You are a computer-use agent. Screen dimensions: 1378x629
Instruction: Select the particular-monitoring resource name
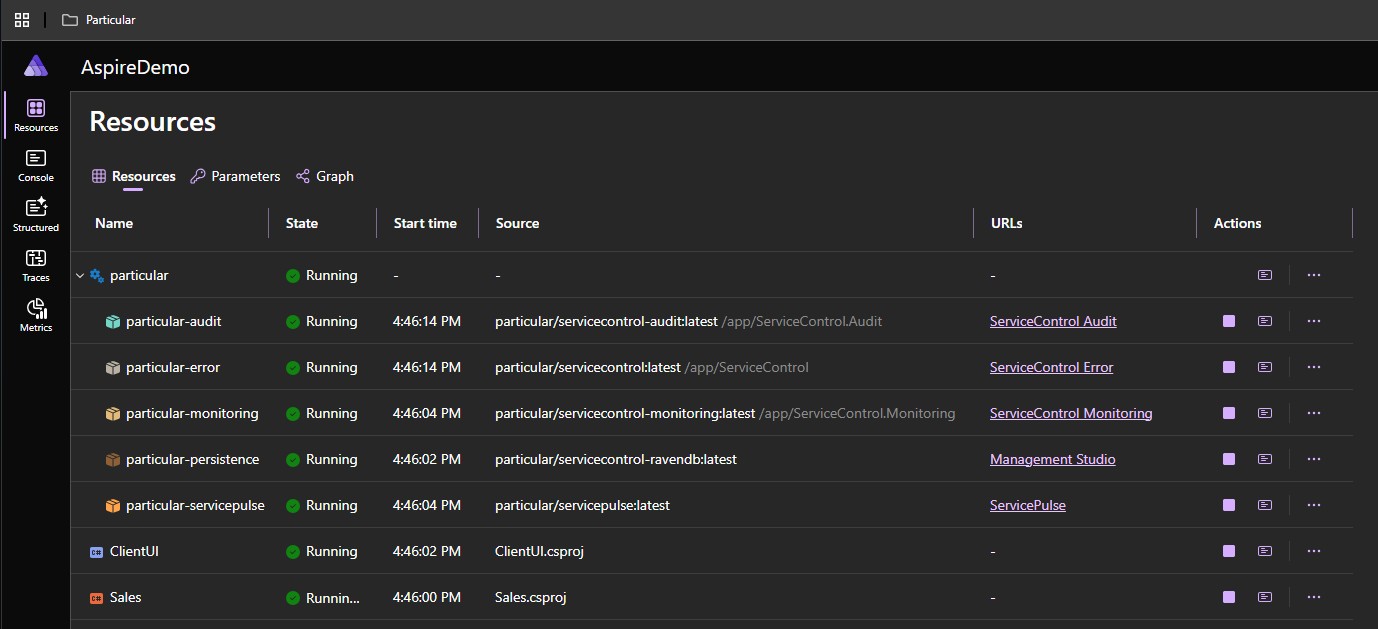[192, 413]
